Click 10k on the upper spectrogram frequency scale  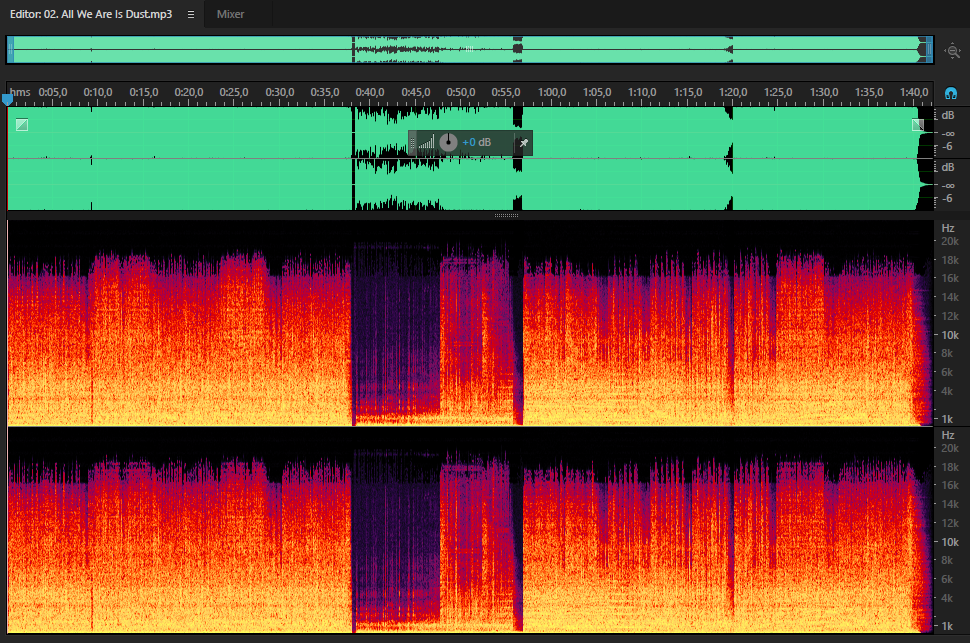tap(950, 335)
